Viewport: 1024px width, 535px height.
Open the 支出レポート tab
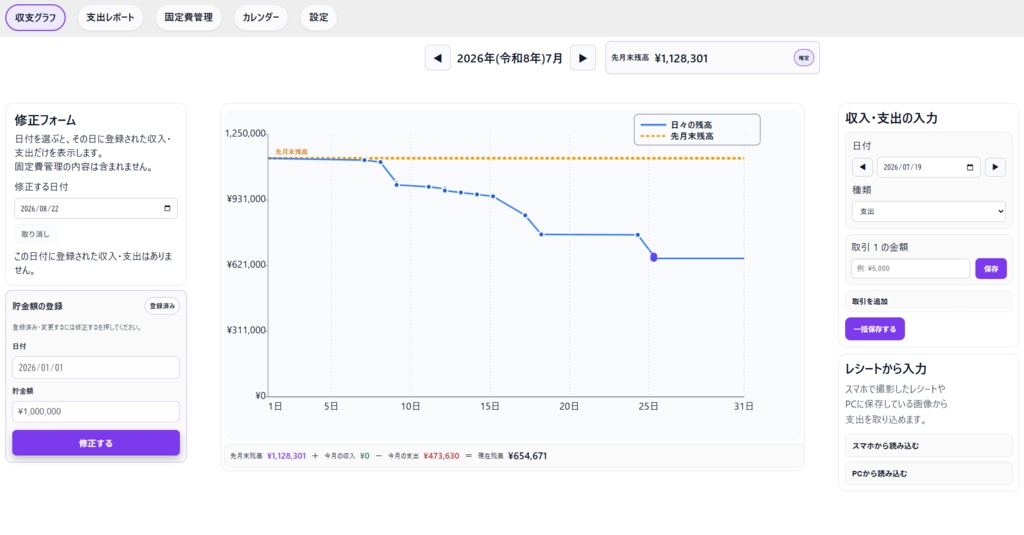[110, 18]
